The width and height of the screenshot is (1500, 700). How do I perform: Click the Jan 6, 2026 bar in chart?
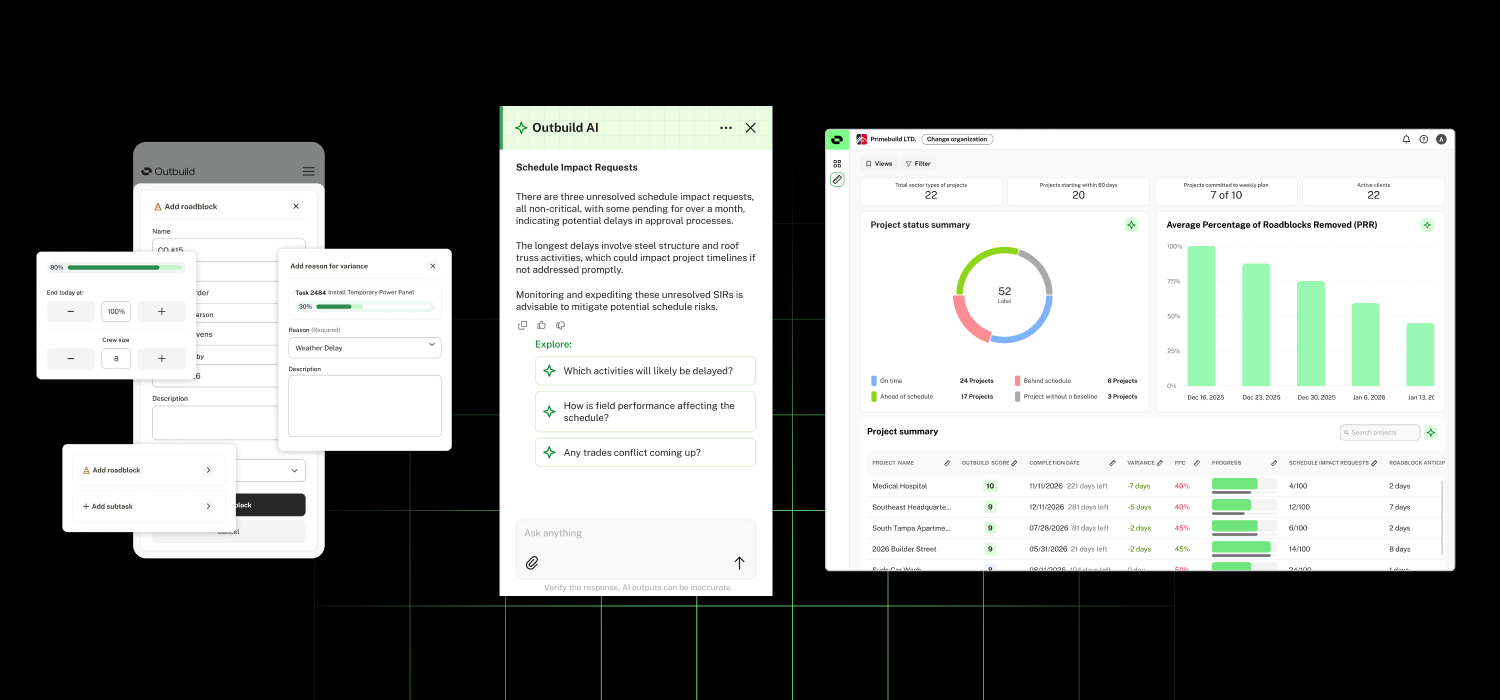point(1366,344)
